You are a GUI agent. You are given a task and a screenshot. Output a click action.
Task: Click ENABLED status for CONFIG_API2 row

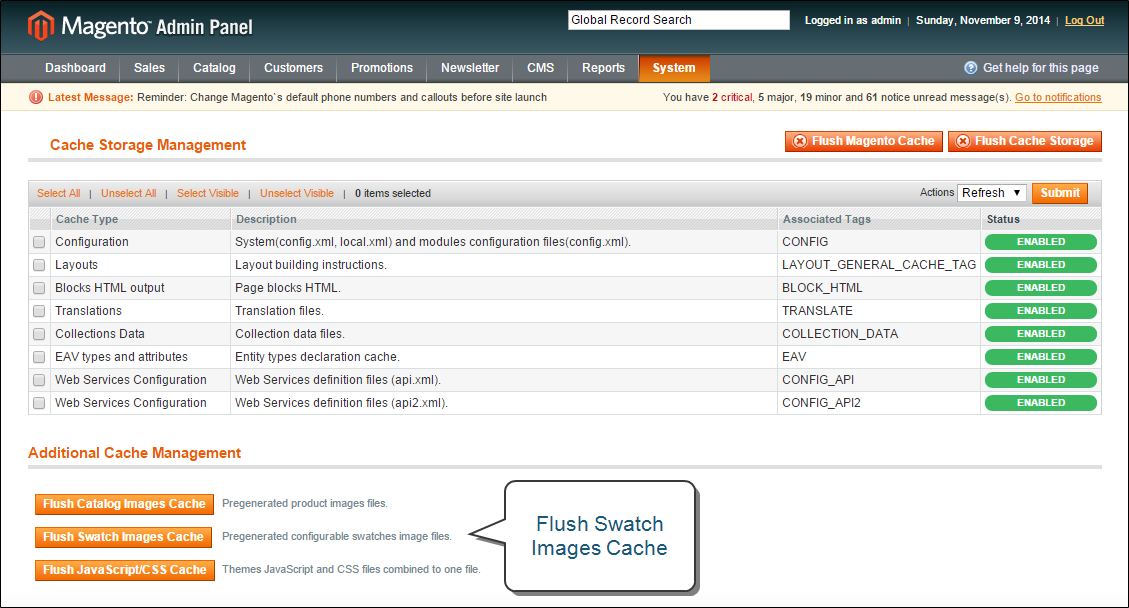(x=1040, y=403)
